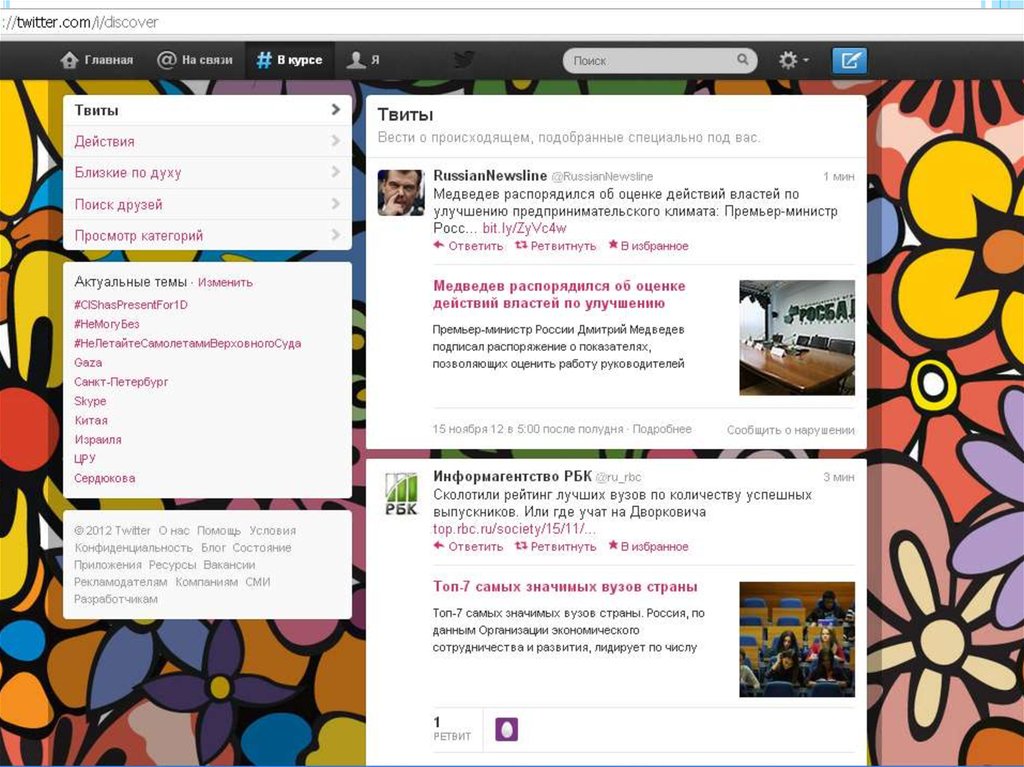The image size is (1024, 767).
Task: Open the settings gear dropdown
Action: (793, 60)
